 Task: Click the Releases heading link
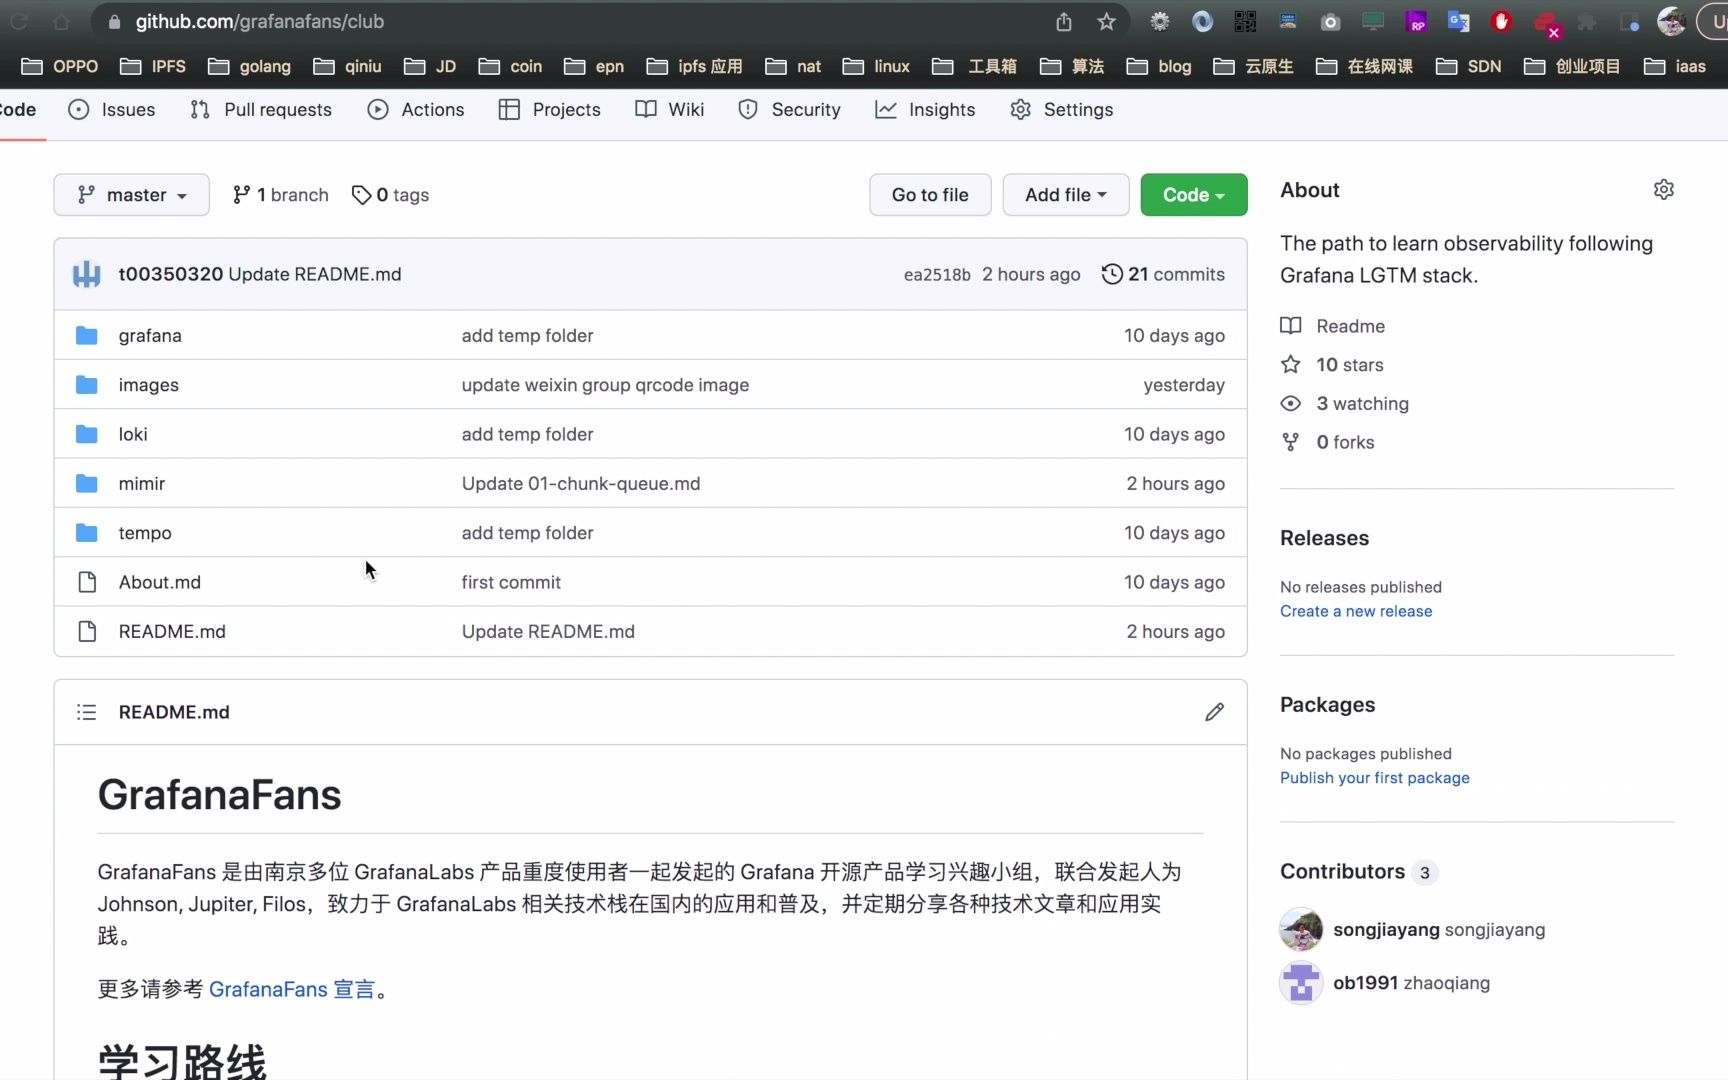[x=1324, y=538]
